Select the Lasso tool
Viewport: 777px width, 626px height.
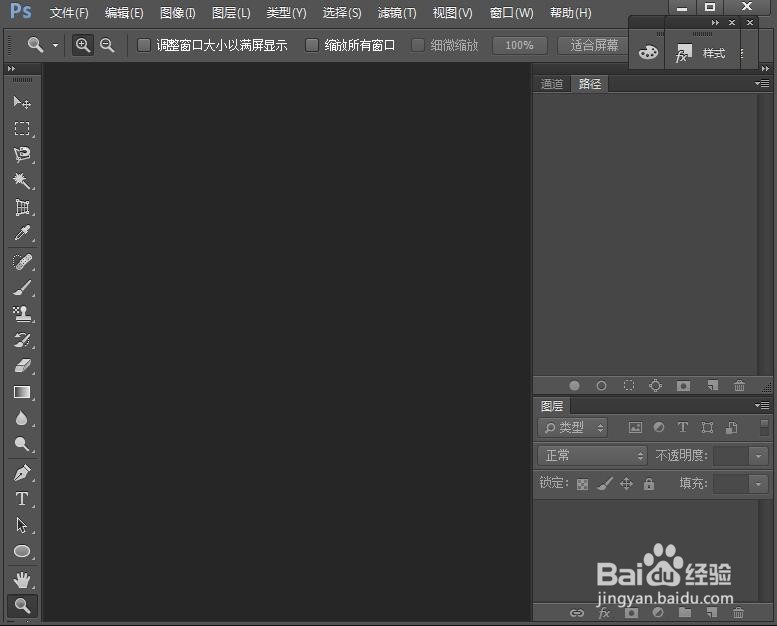(x=22, y=155)
